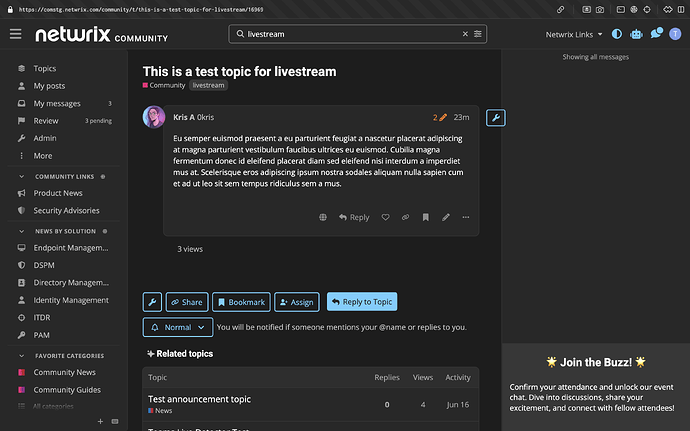
Task: Open topic admin wrench beside post
Action: pyautogui.click(x=495, y=118)
